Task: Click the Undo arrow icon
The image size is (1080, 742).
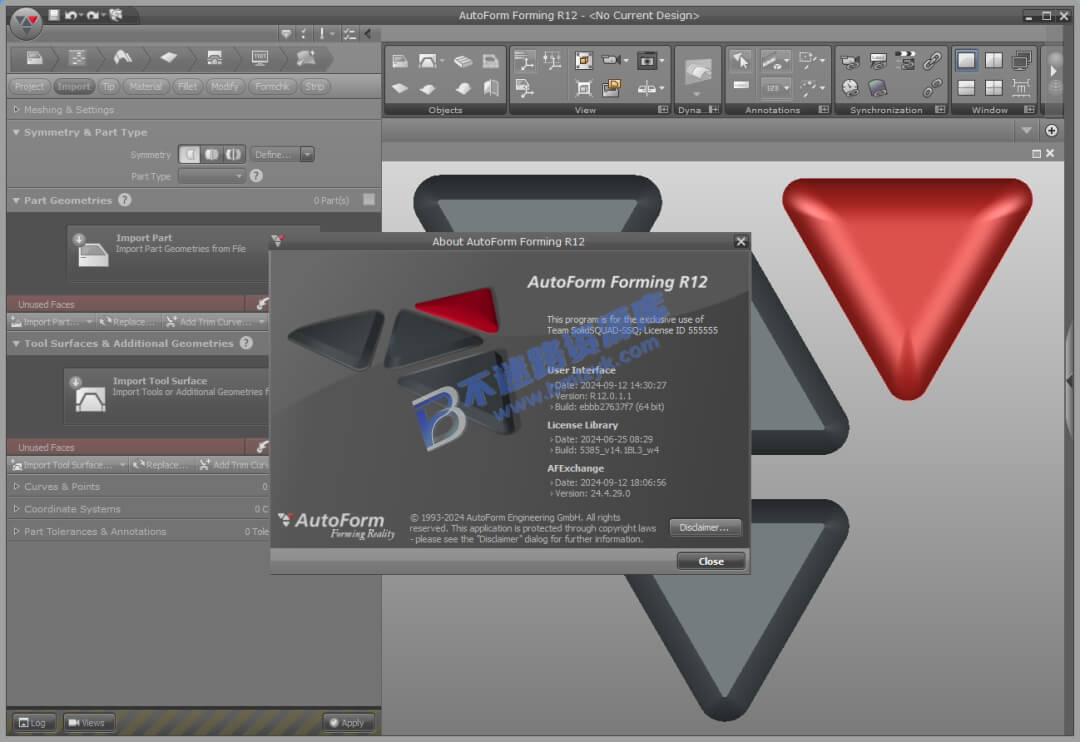Action: (70, 14)
